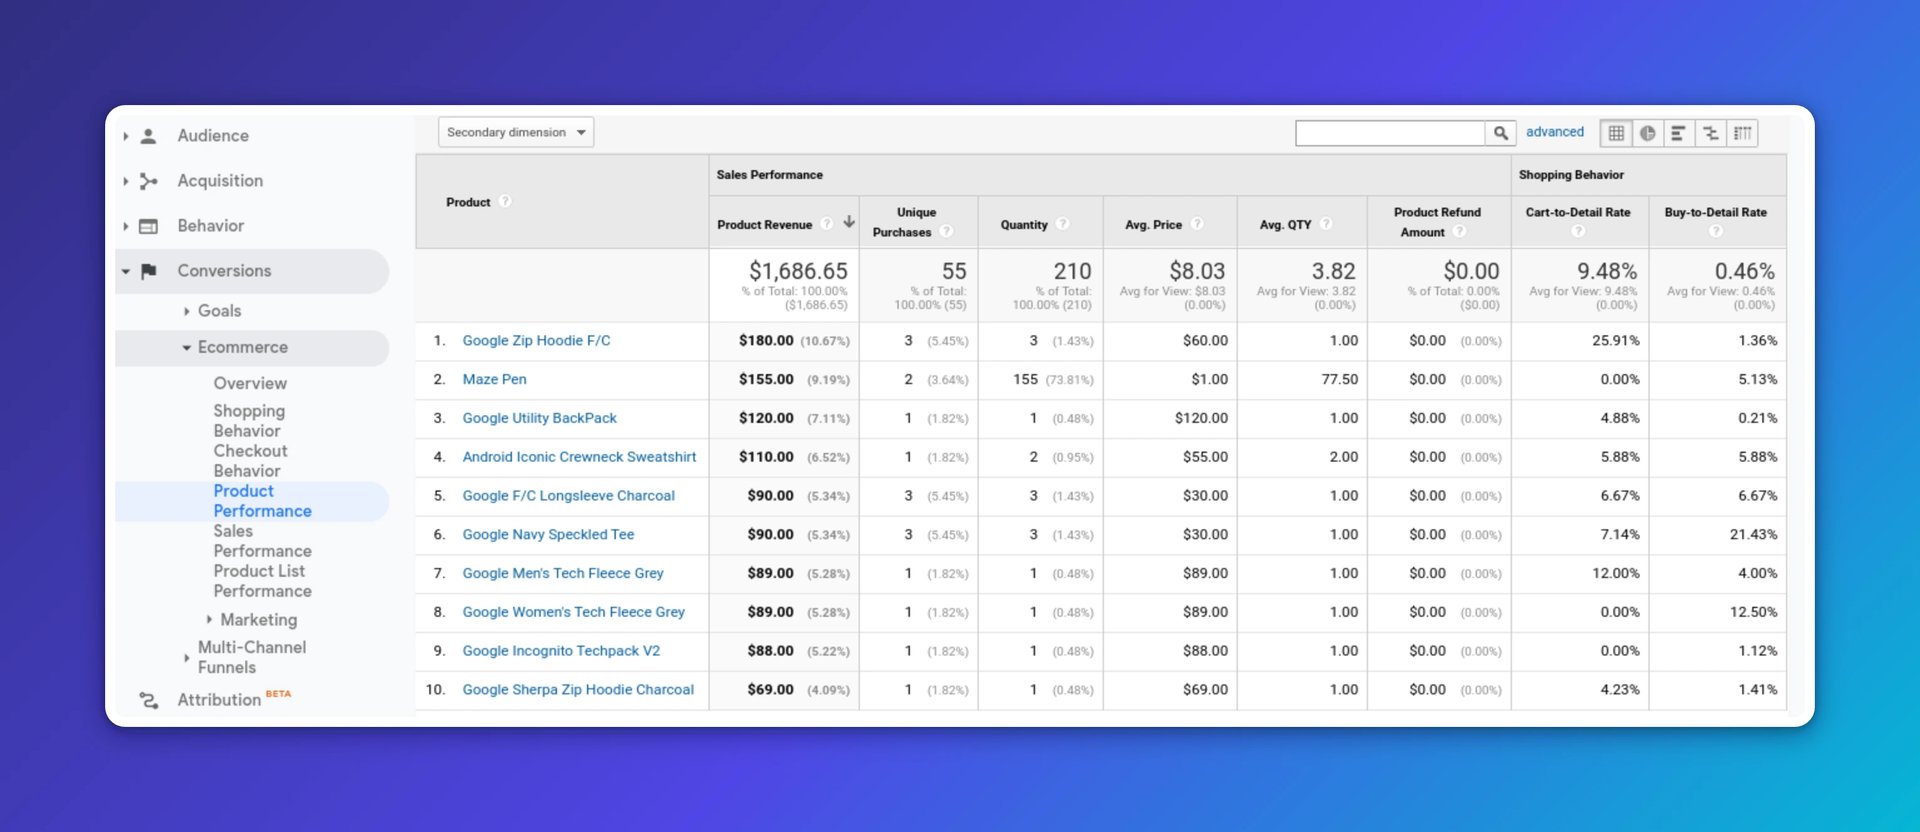Click the Acquisition arrows icon
1920x832 pixels.
(148, 181)
